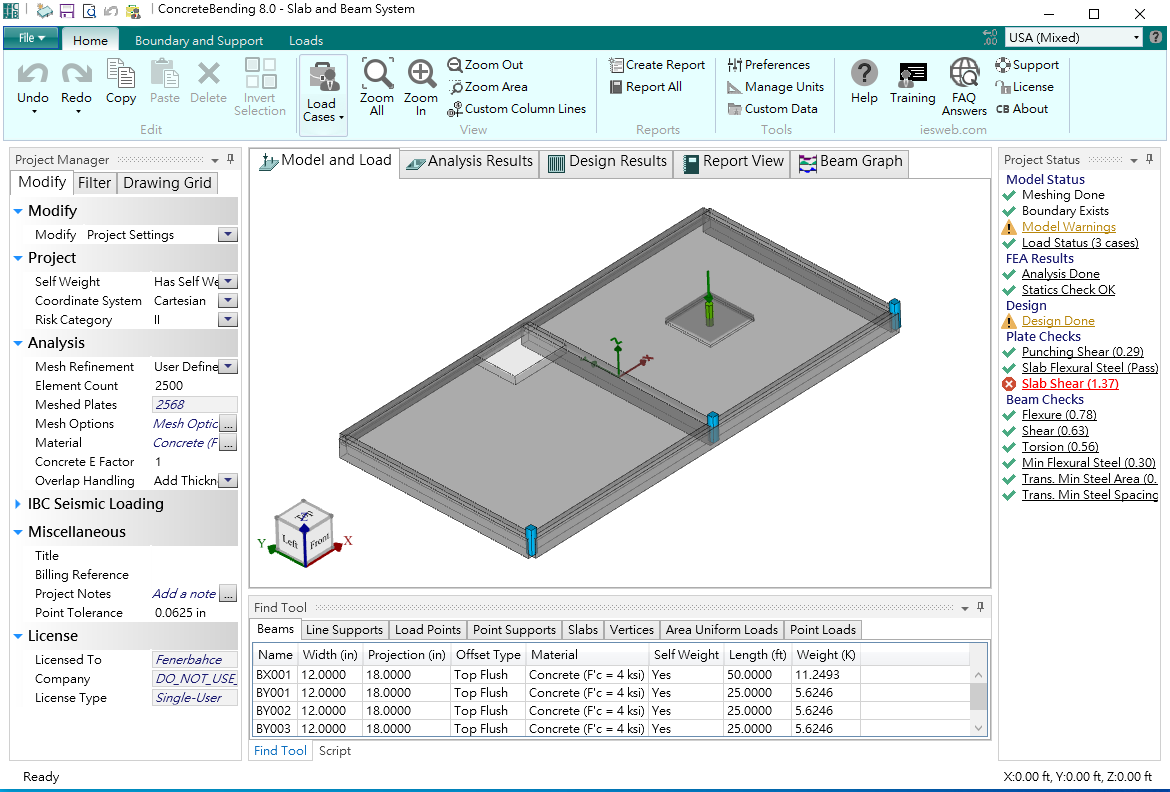The width and height of the screenshot is (1170, 792).
Task: Click the Training icon
Action: (912, 75)
